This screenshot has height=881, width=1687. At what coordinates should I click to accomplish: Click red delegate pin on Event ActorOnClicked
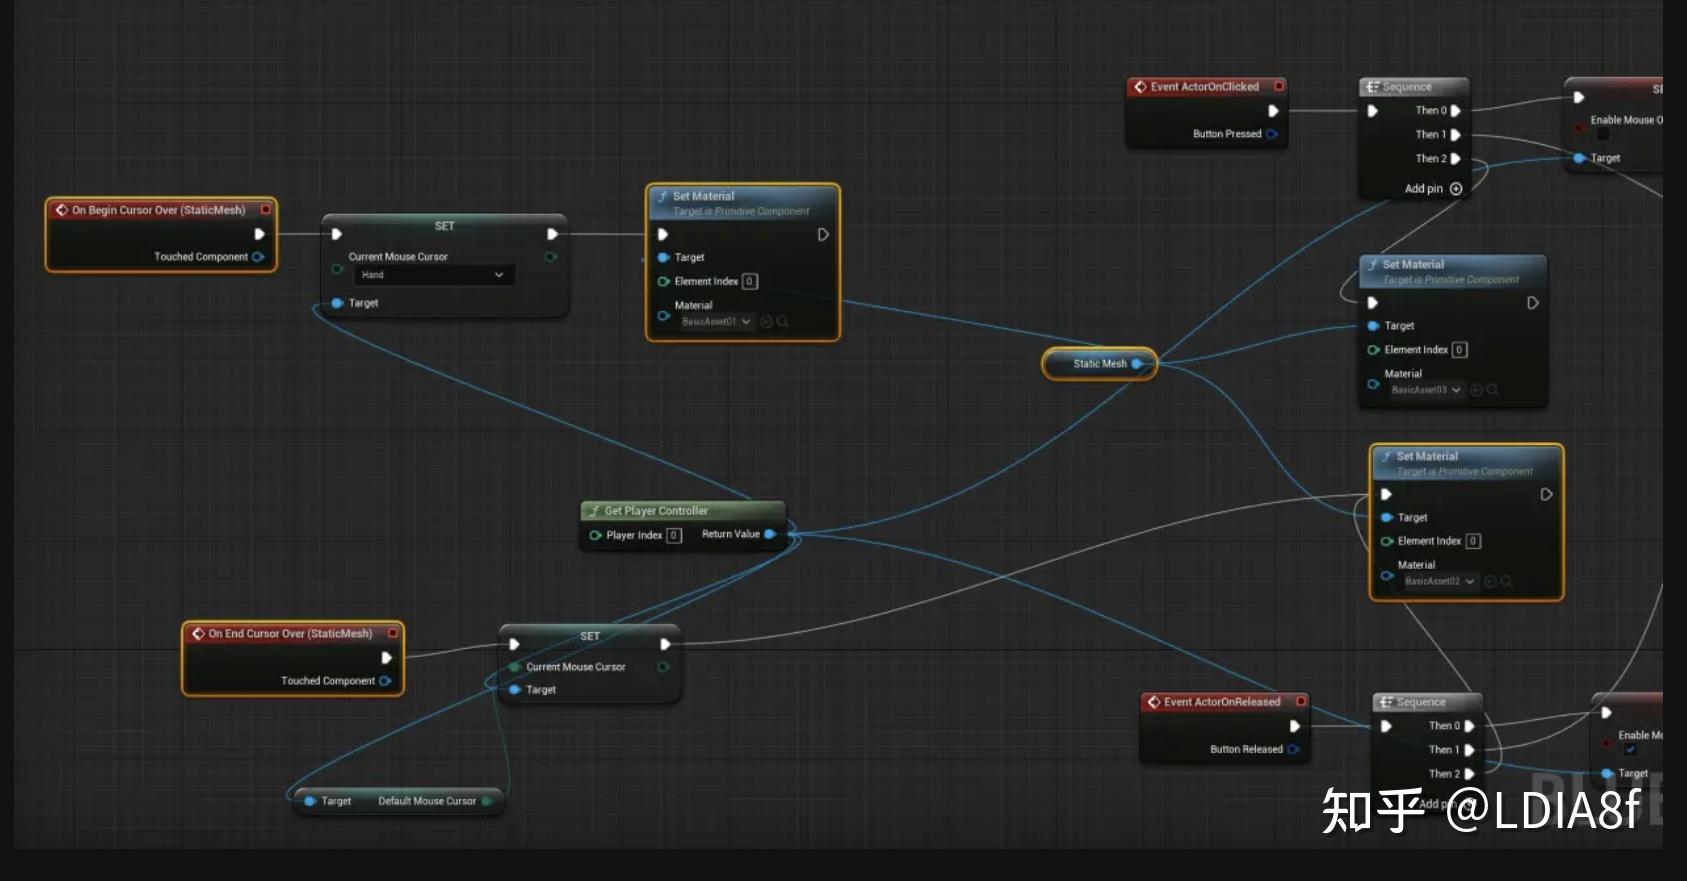coord(1279,87)
